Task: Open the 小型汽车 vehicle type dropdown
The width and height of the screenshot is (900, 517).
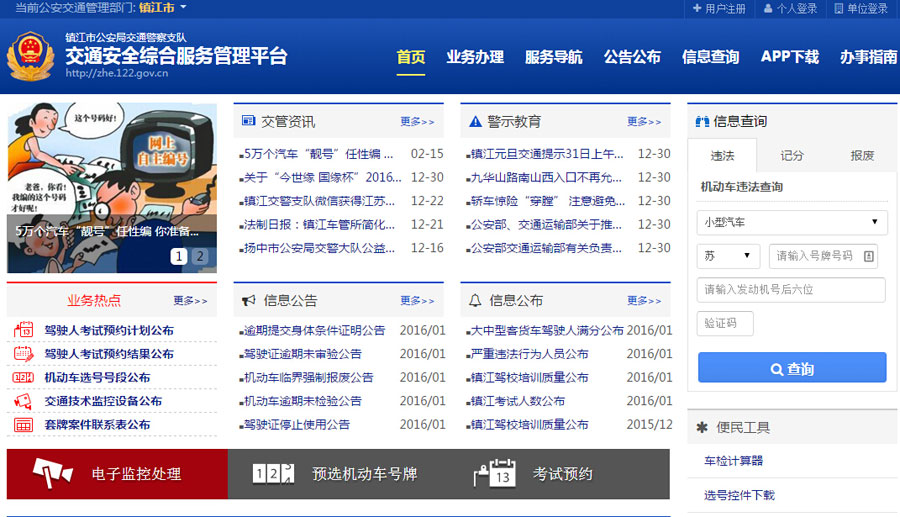Action: click(x=792, y=222)
